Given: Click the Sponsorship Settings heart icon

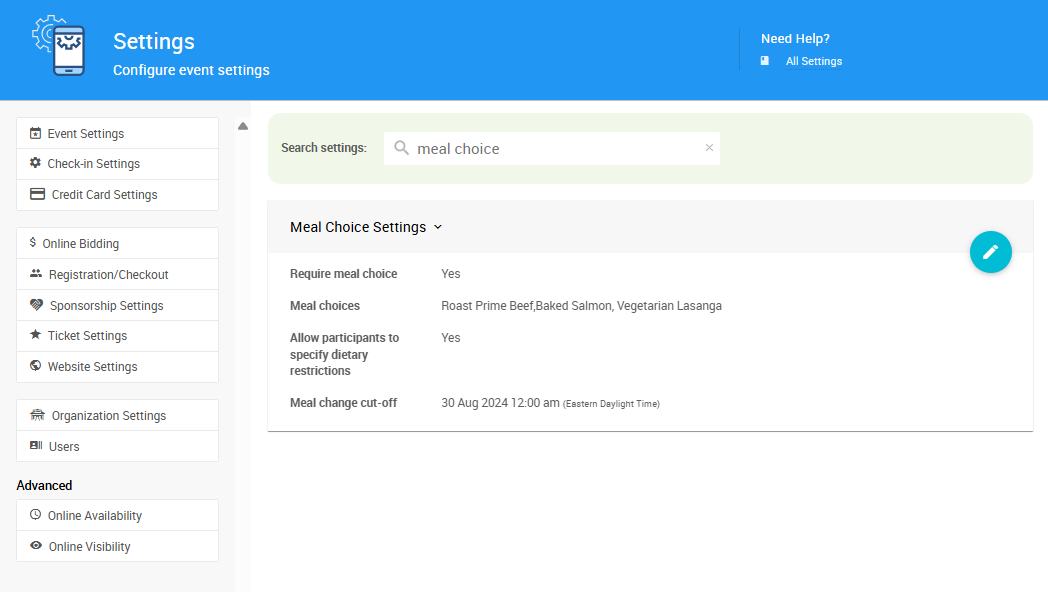Looking at the screenshot, I should pos(37,305).
